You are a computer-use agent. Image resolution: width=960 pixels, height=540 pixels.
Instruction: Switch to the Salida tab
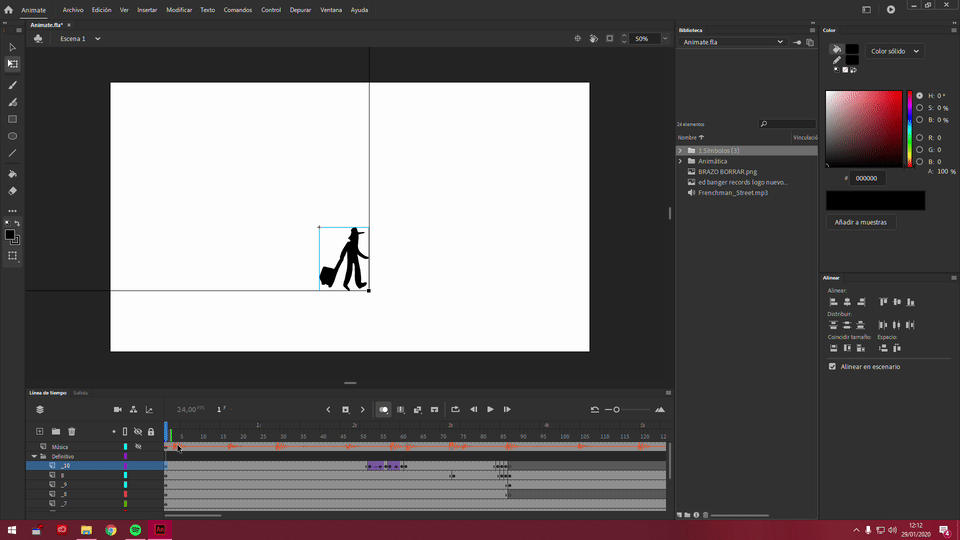click(80, 392)
